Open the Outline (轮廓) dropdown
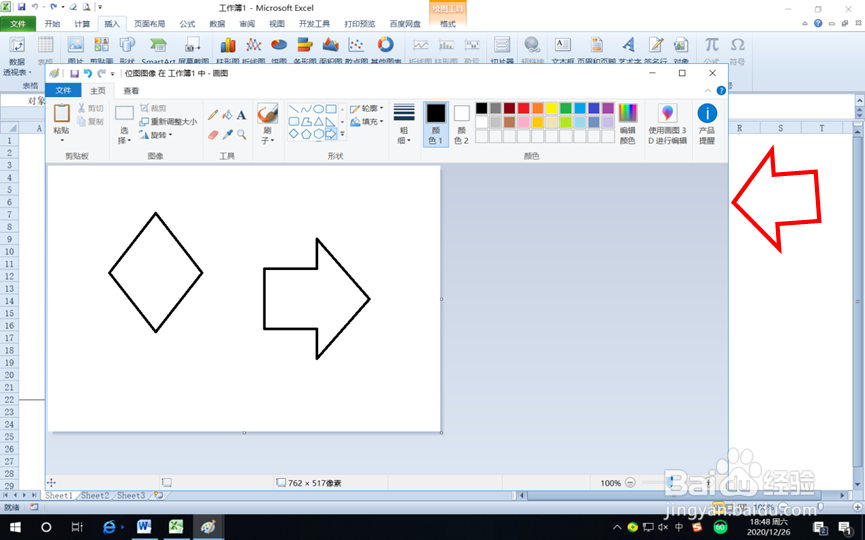 [367, 108]
